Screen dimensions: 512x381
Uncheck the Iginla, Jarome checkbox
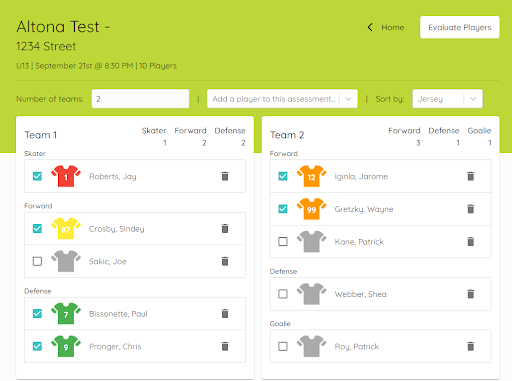click(283, 176)
